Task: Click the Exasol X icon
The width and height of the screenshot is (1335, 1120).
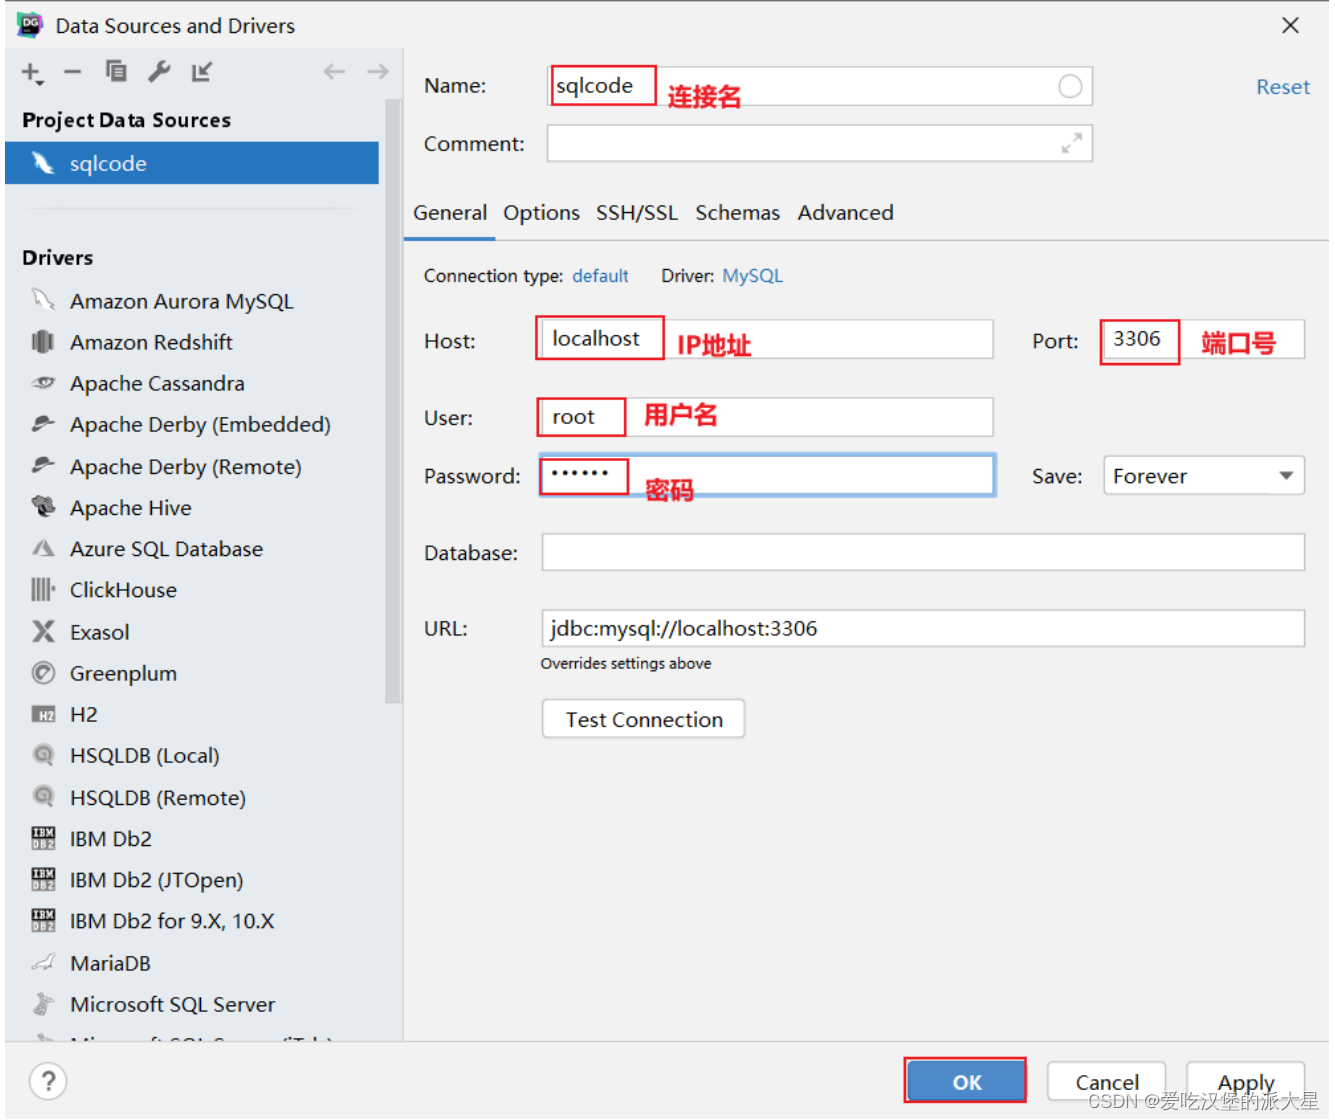Action: coord(43,631)
